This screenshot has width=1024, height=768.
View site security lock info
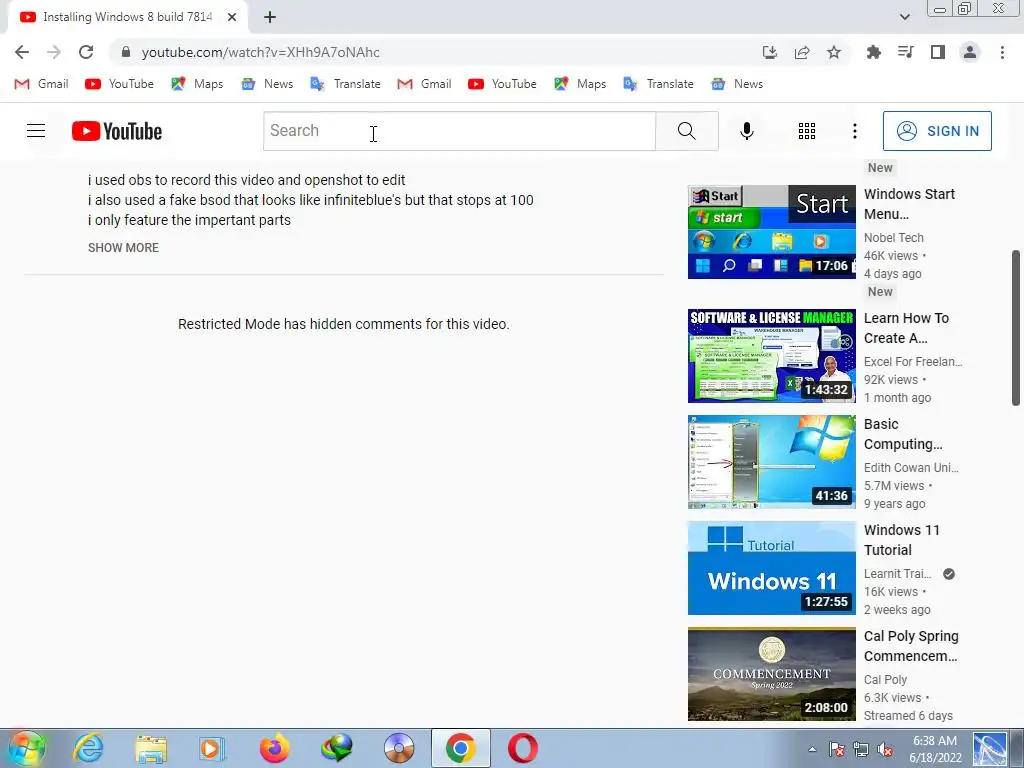[x=126, y=52]
